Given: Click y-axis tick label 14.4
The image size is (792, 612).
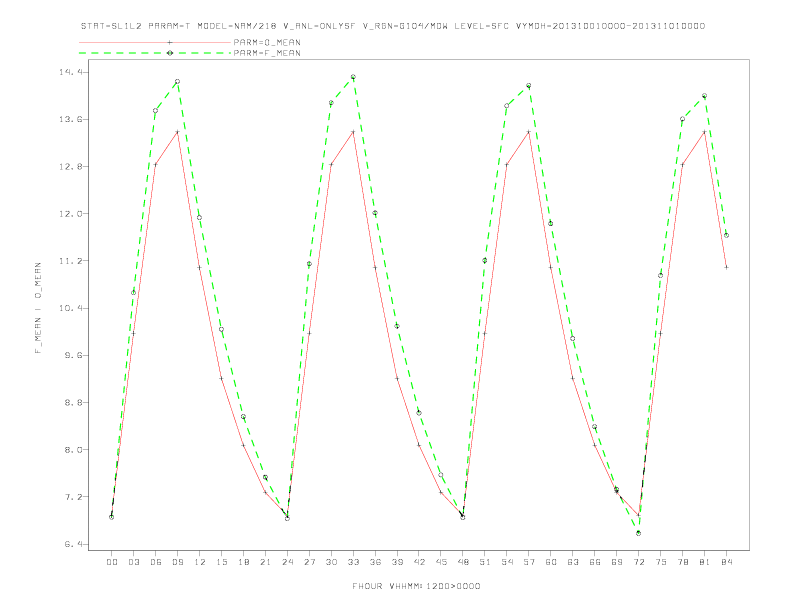Looking at the screenshot, I should coord(70,72).
